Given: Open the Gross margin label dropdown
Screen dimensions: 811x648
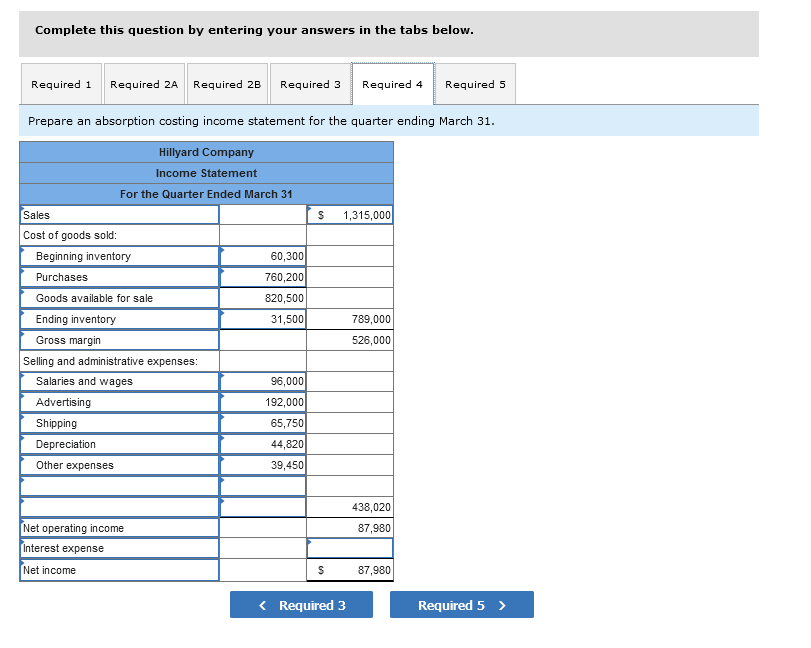Looking at the screenshot, I should (x=119, y=340).
